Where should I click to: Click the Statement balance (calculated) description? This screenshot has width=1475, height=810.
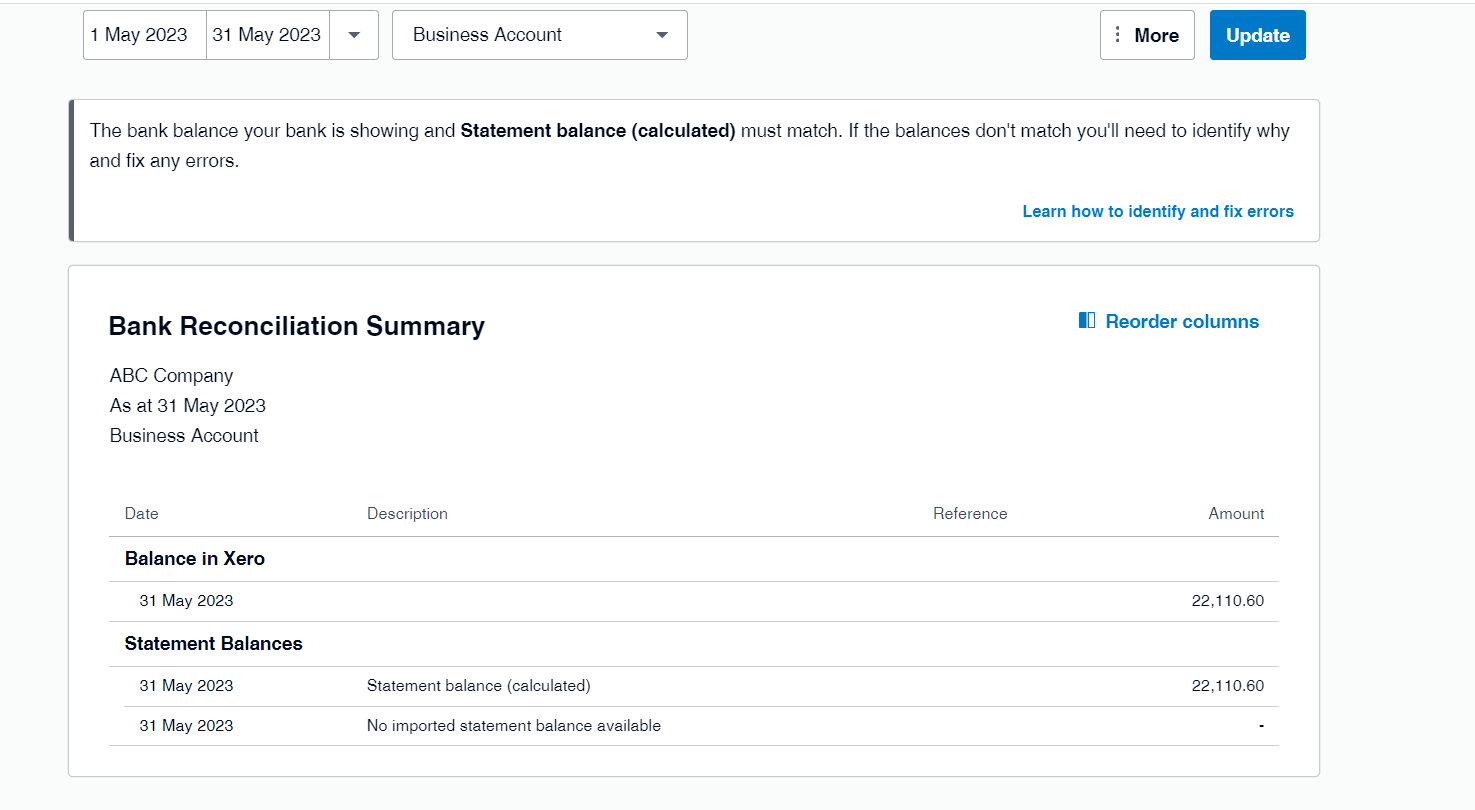[479, 686]
